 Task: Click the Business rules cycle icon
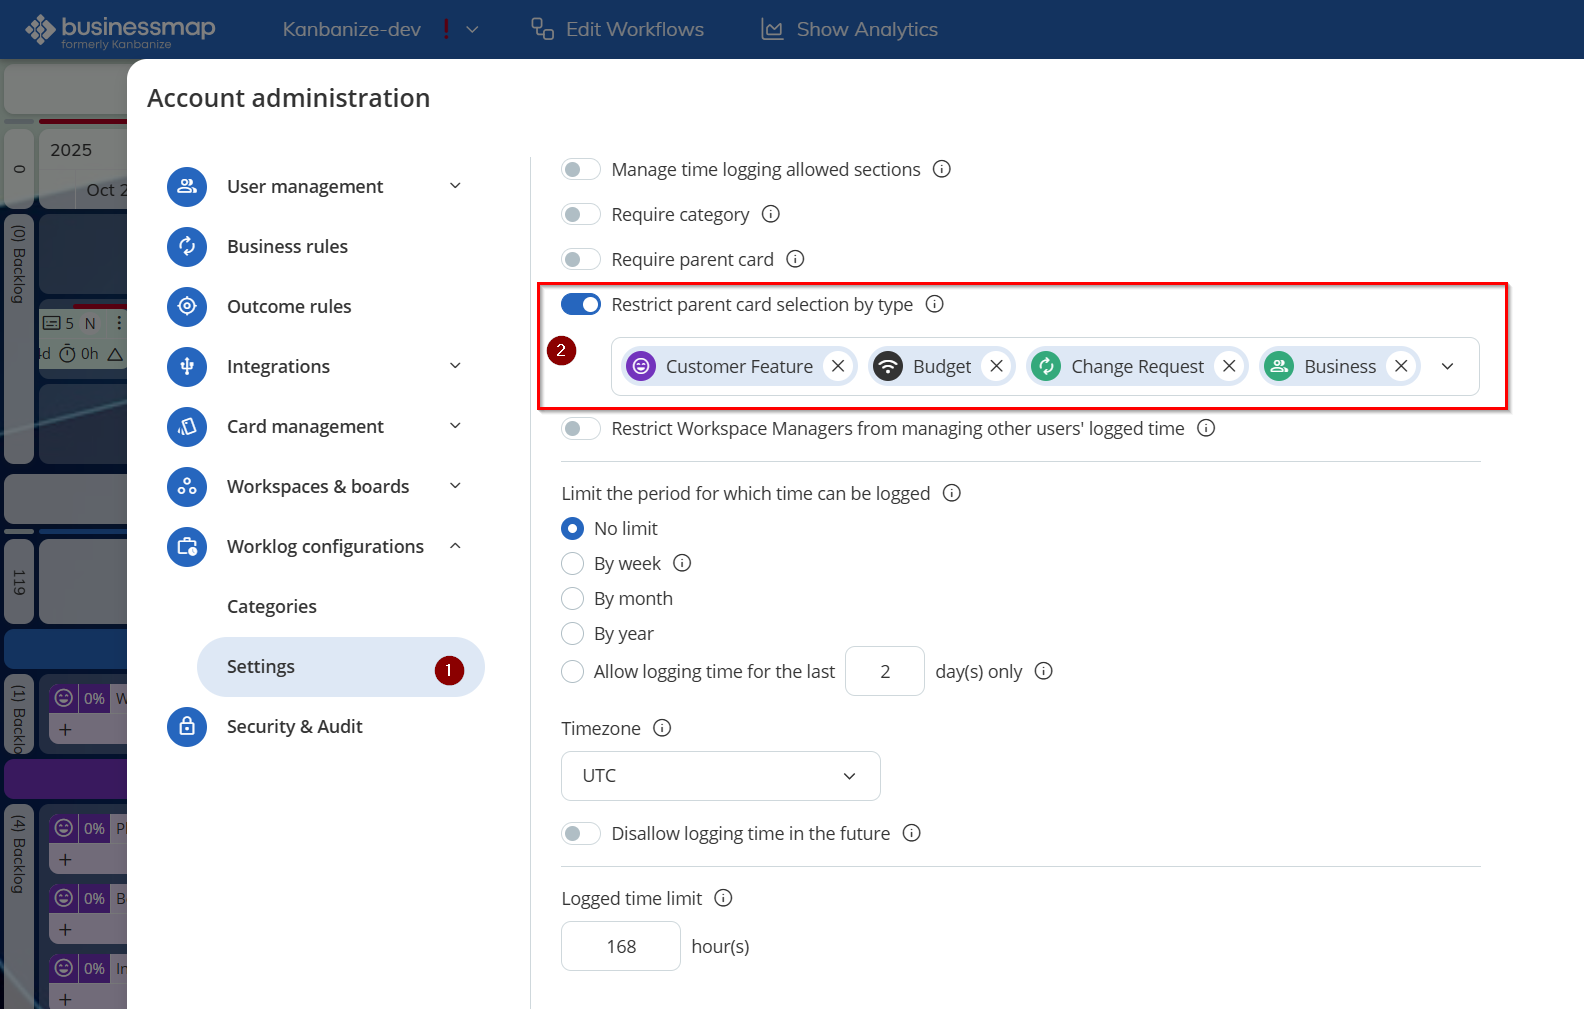click(187, 247)
